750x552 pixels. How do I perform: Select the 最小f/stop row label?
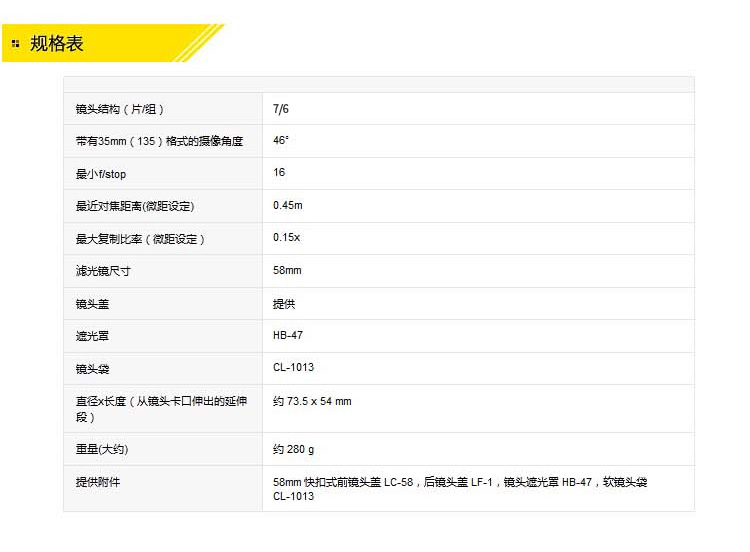(x=101, y=174)
